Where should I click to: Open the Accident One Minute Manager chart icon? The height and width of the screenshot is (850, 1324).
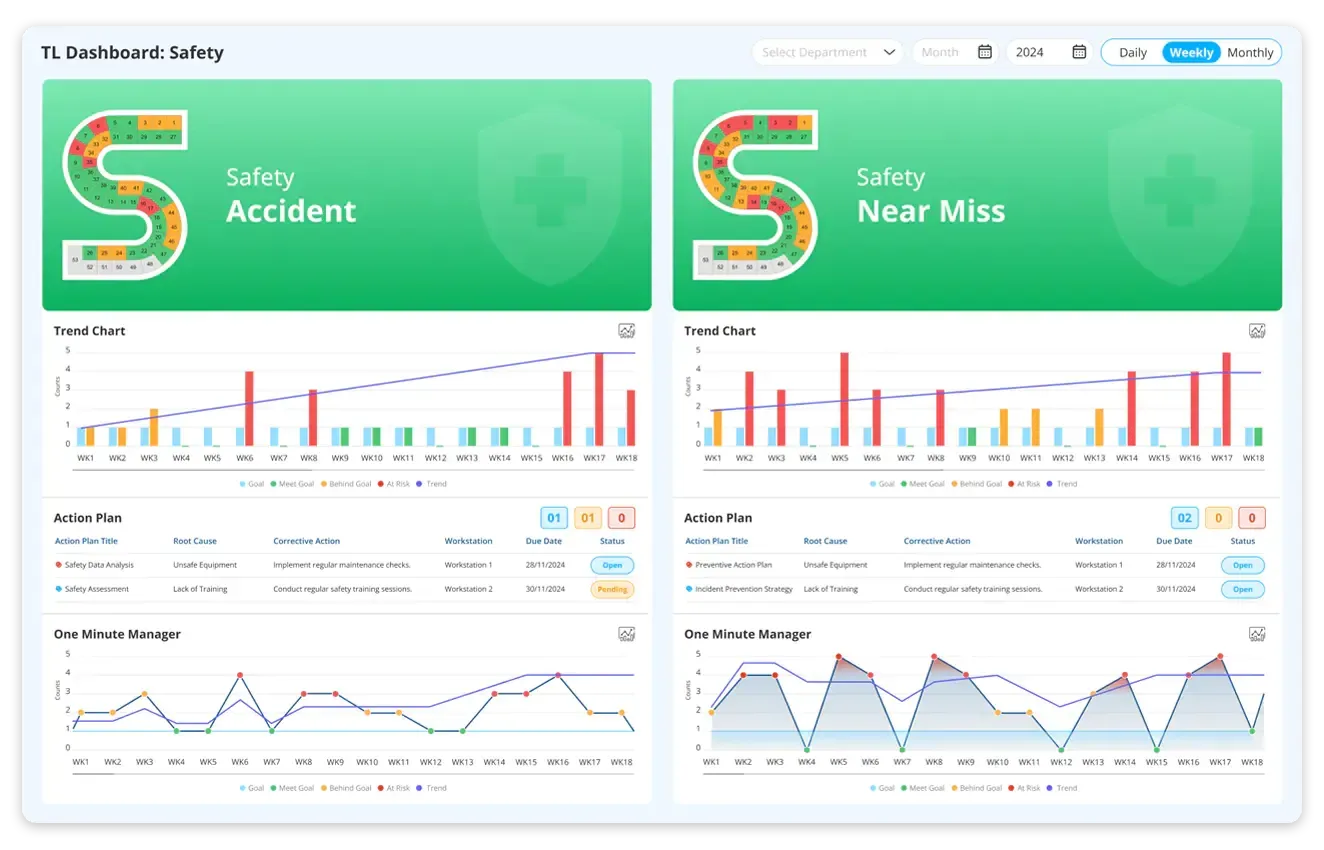point(626,633)
